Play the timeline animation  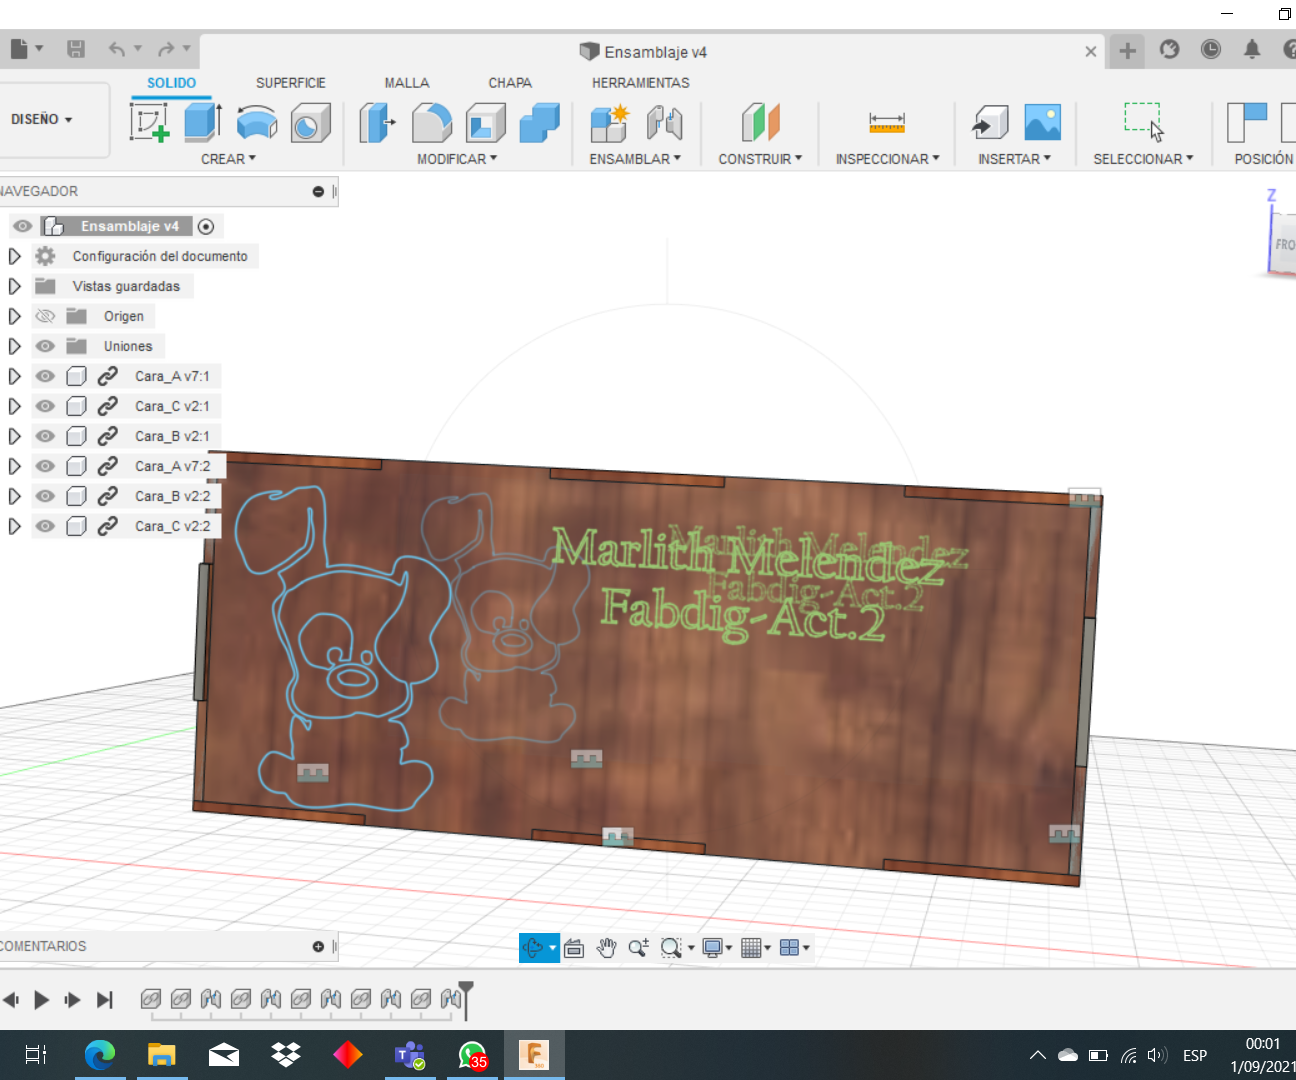click(41, 999)
